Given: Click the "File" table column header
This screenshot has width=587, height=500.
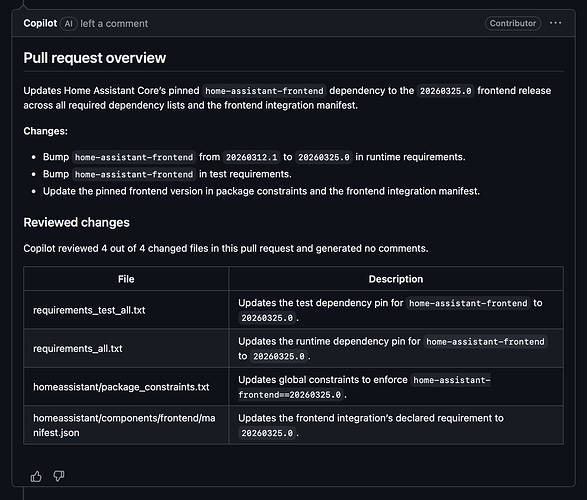Looking at the screenshot, I should click(126, 279).
